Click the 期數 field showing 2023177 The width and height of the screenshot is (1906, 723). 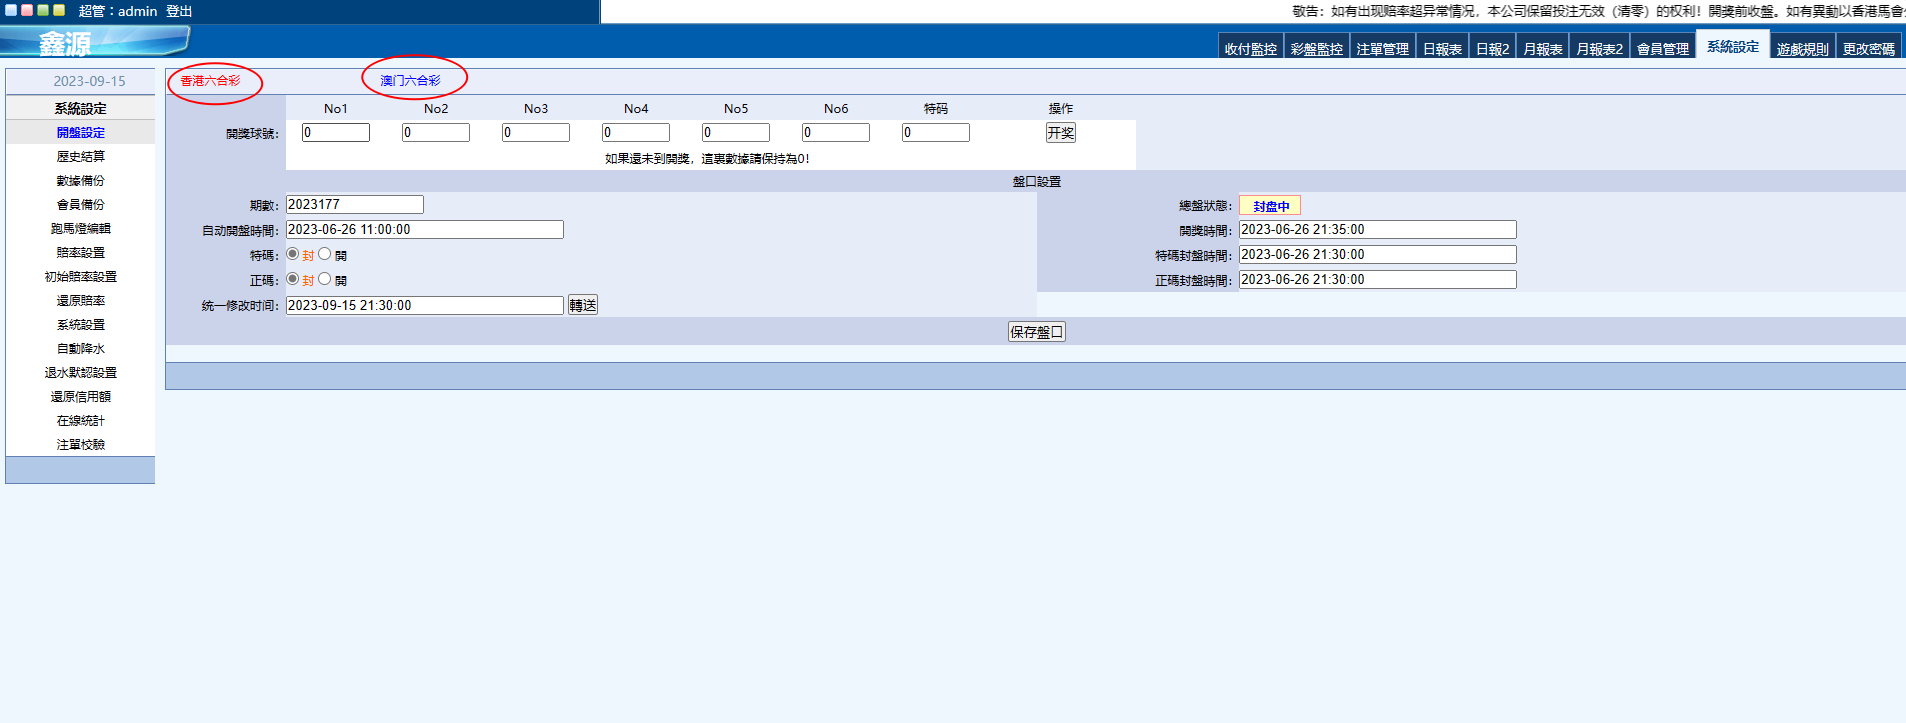click(x=355, y=204)
